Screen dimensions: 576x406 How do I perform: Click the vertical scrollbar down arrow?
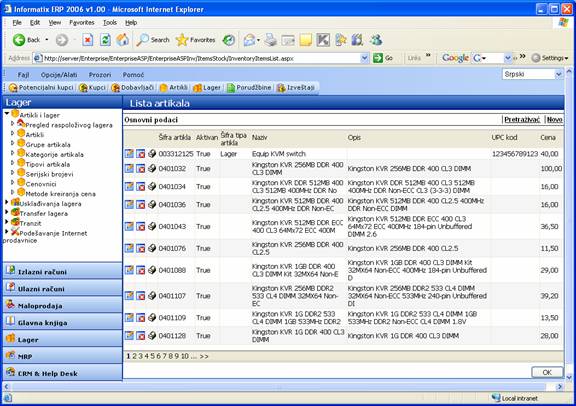(x=569, y=377)
